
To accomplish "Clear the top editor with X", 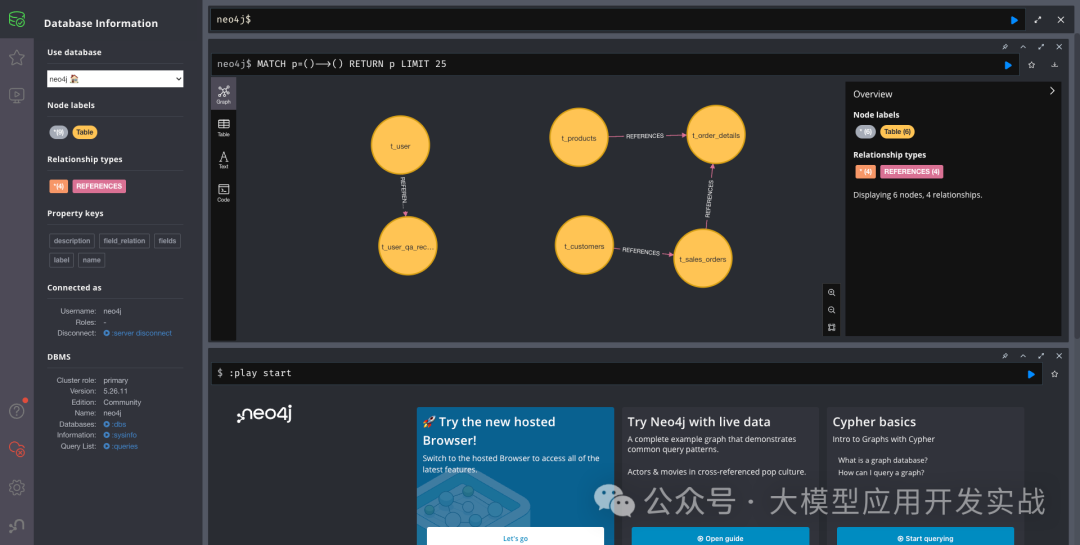I will (x=1061, y=20).
